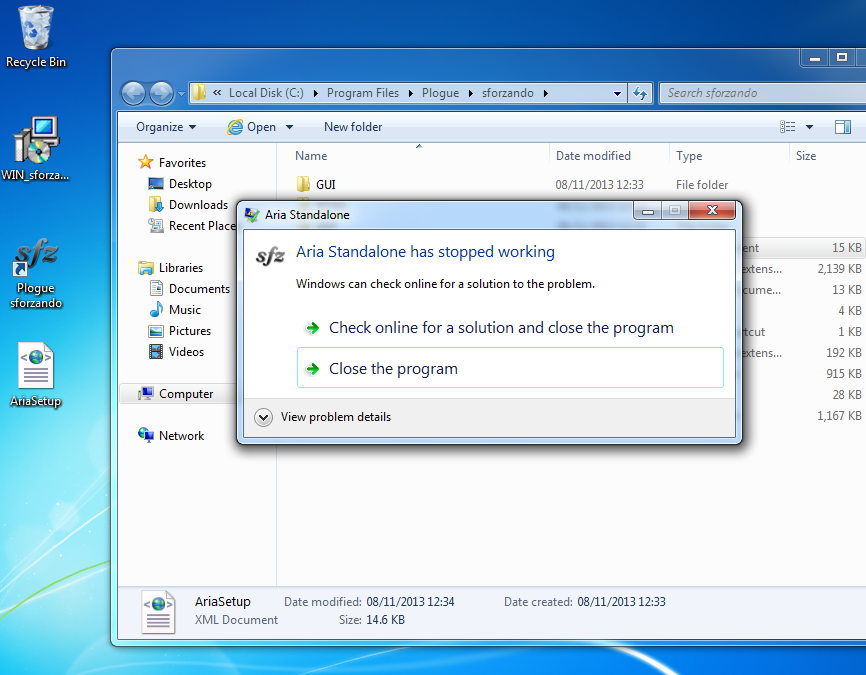Click New folder in the toolbar

(353, 127)
